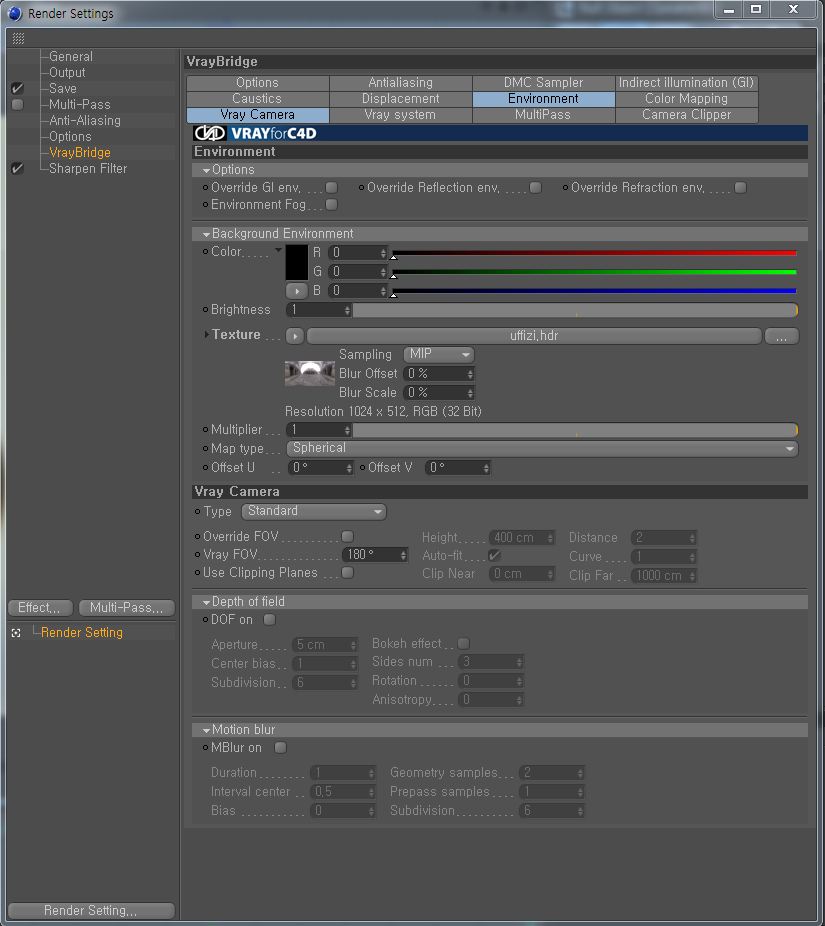Click the Blur Scale value field
The height and width of the screenshot is (926, 825).
tap(439, 393)
